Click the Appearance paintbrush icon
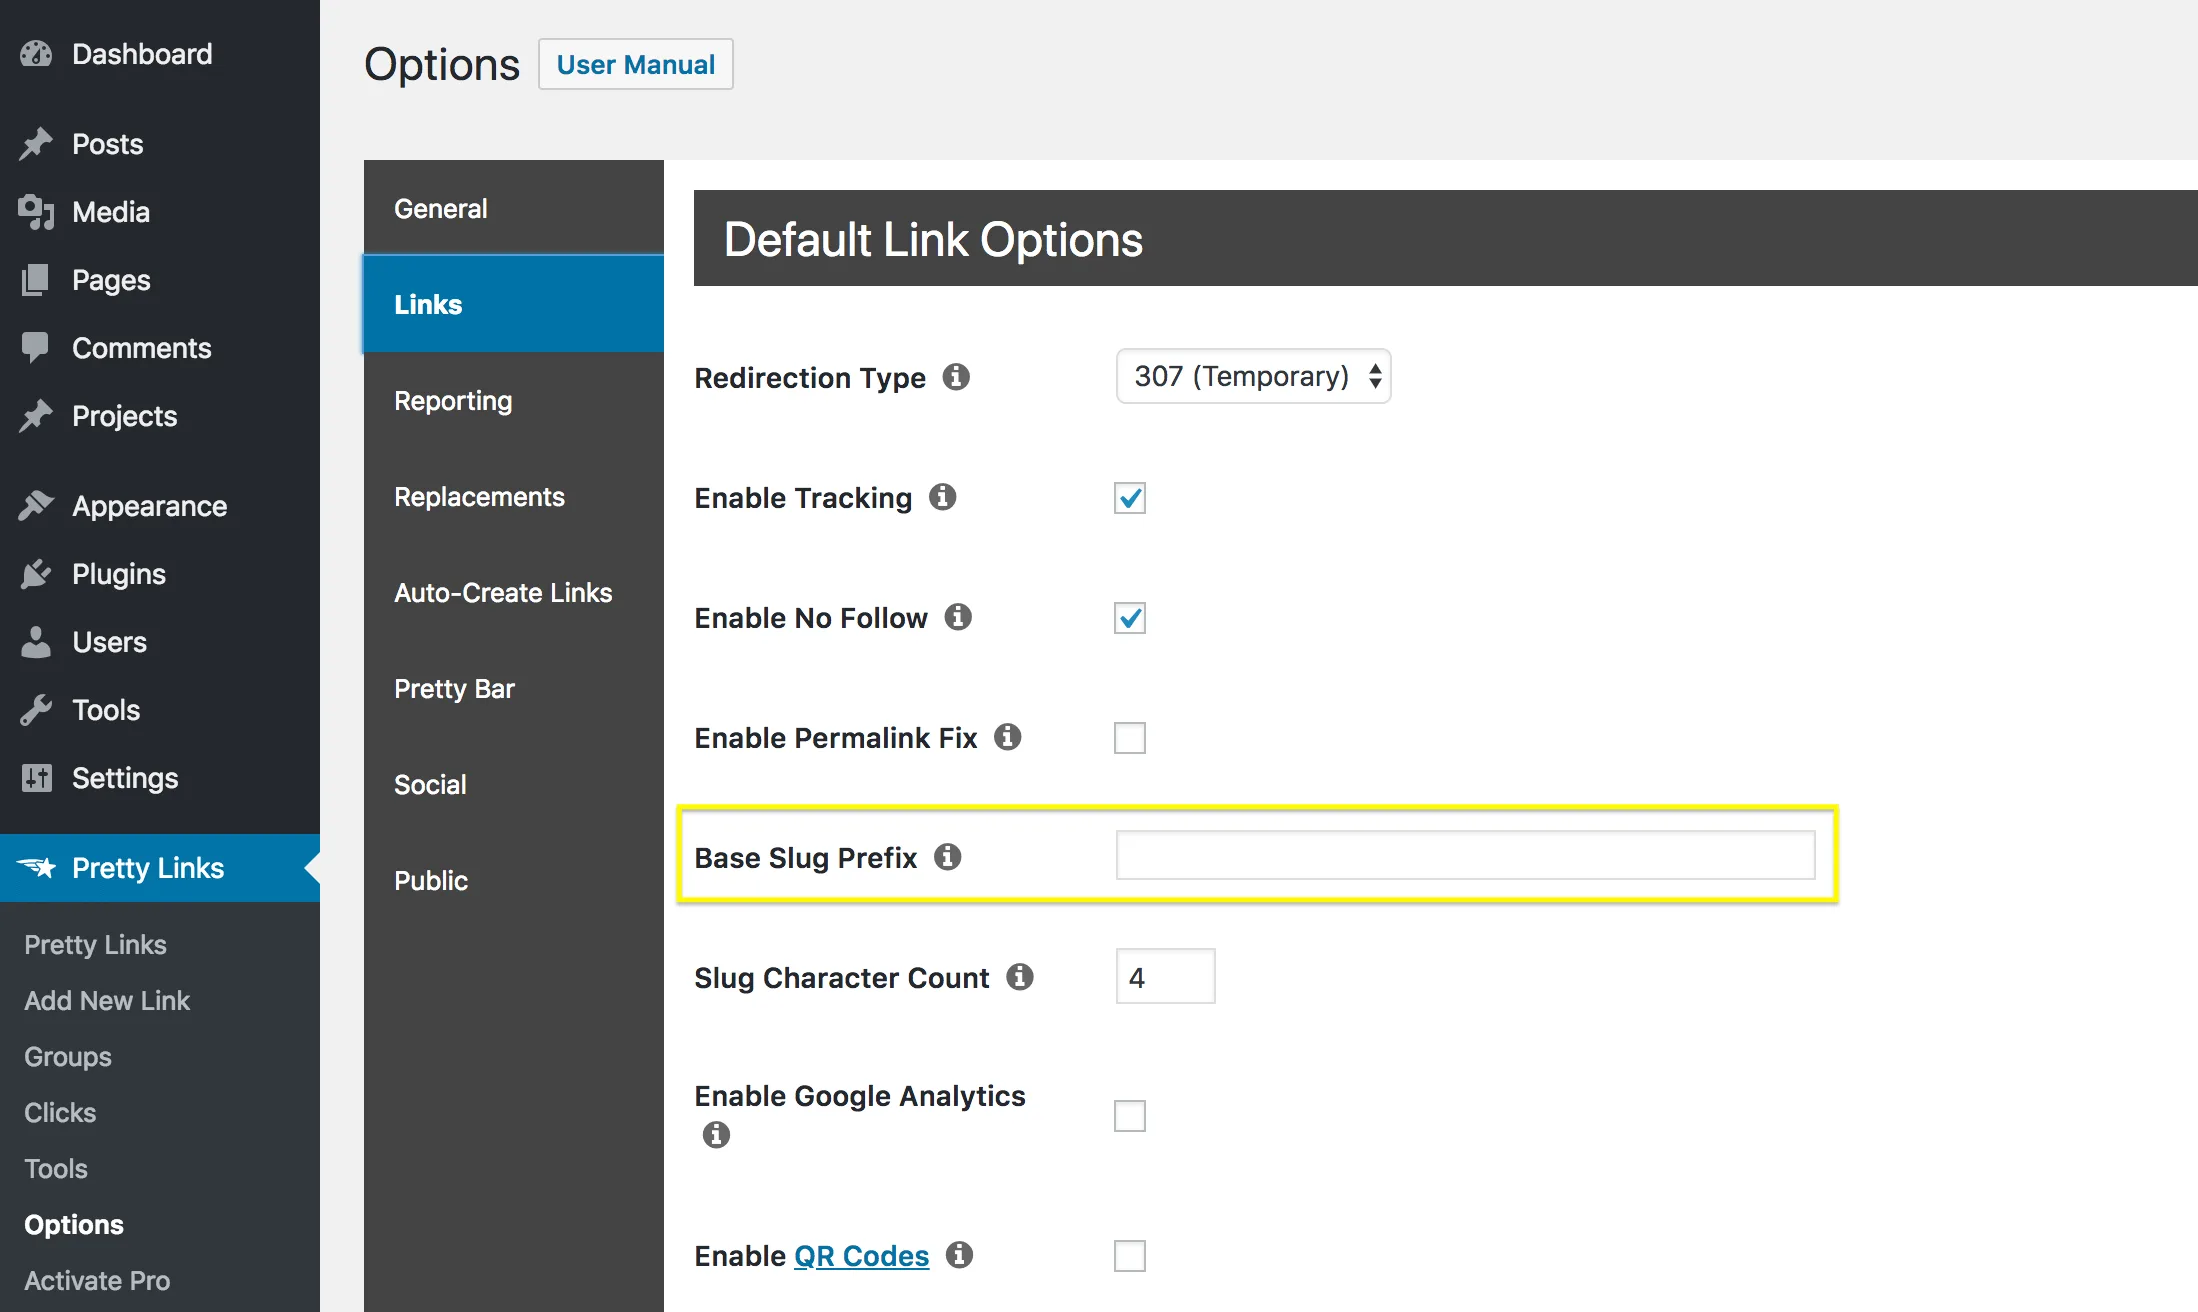The width and height of the screenshot is (2198, 1312). click(41, 503)
